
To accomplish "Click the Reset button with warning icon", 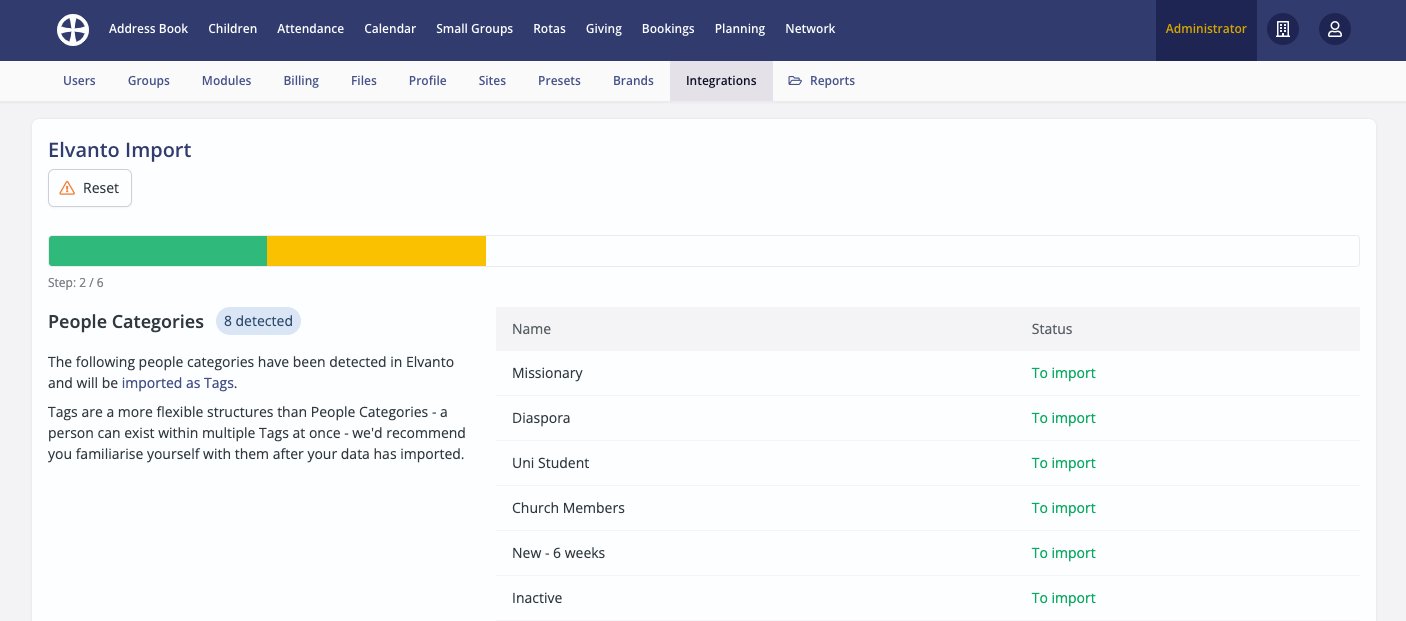I will (x=90, y=188).
